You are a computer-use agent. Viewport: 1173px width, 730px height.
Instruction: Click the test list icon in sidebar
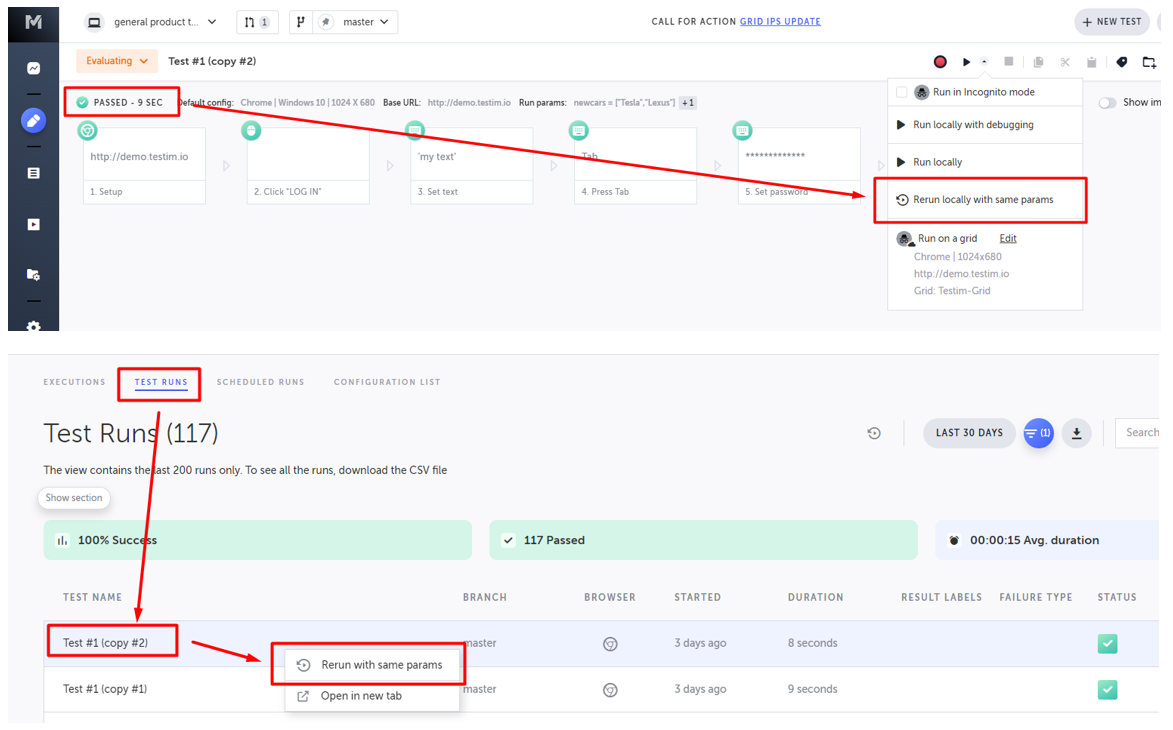(x=33, y=173)
